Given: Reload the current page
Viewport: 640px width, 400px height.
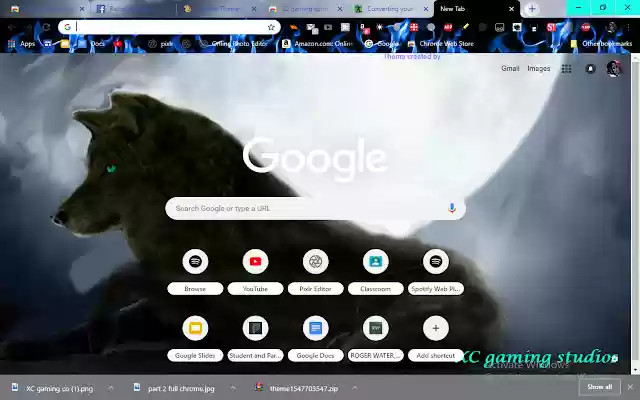Looking at the screenshot, I should (x=46, y=27).
